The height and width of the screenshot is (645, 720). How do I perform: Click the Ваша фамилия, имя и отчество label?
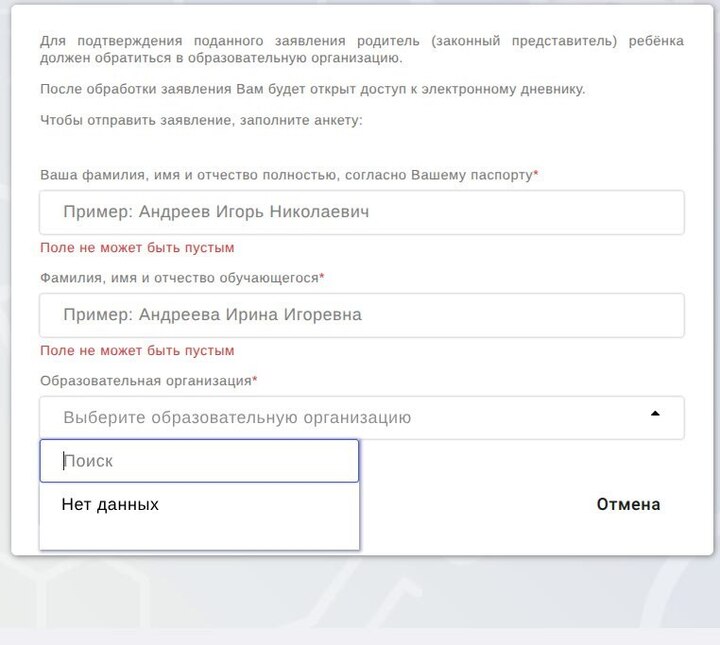point(289,175)
